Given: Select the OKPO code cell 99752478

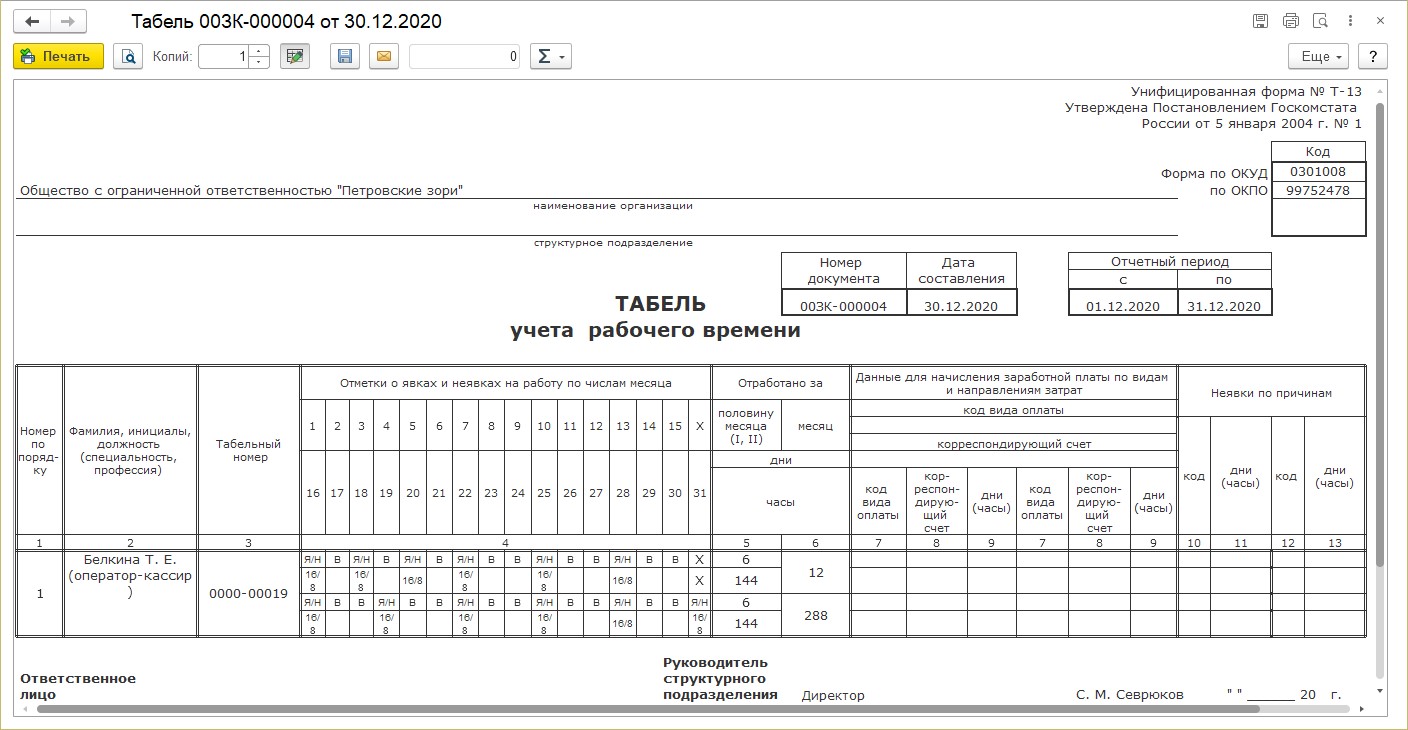Looking at the screenshot, I should (1318, 190).
